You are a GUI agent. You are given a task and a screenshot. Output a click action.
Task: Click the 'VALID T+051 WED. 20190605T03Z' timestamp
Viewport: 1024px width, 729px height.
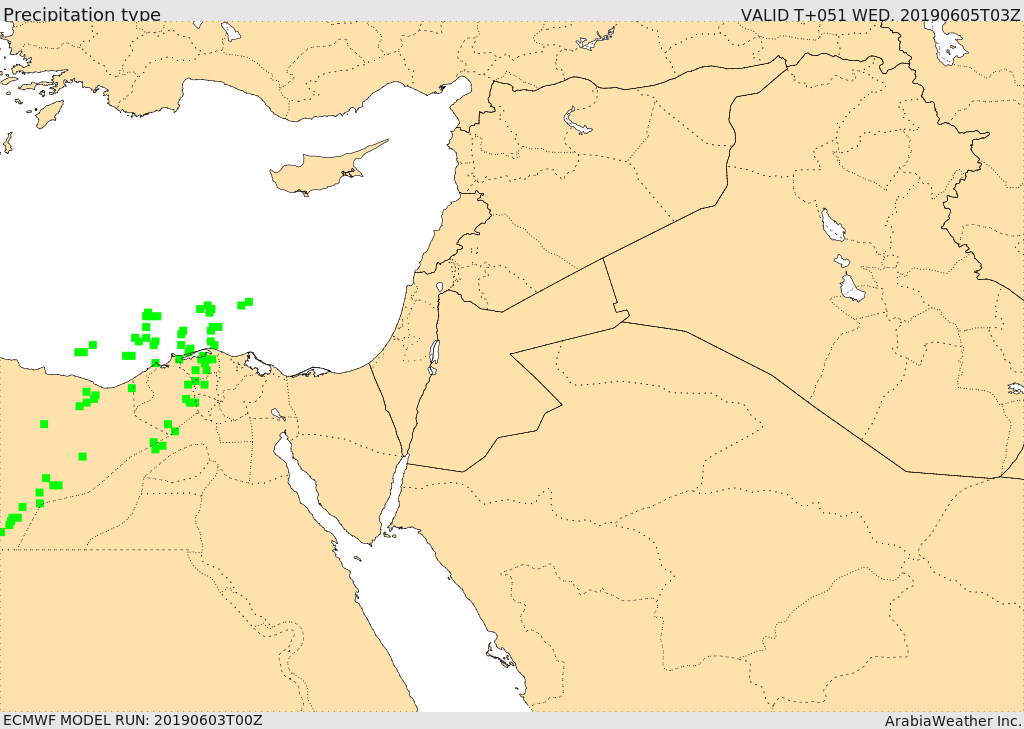[x=880, y=14]
